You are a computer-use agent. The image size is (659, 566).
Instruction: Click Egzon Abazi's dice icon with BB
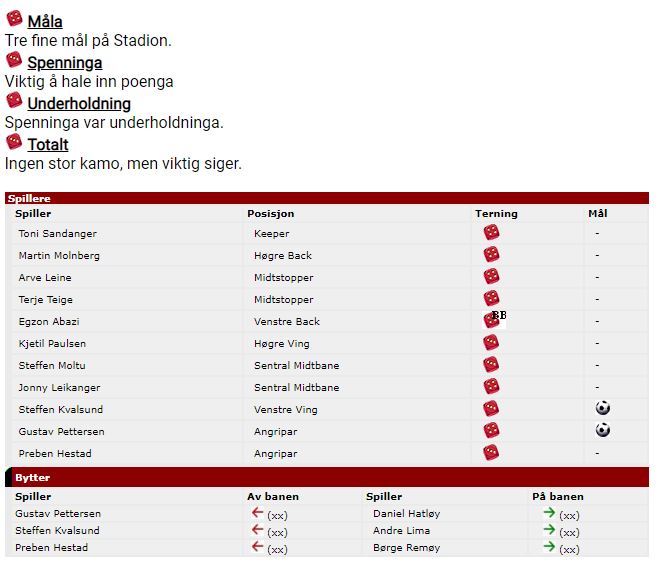click(x=494, y=320)
